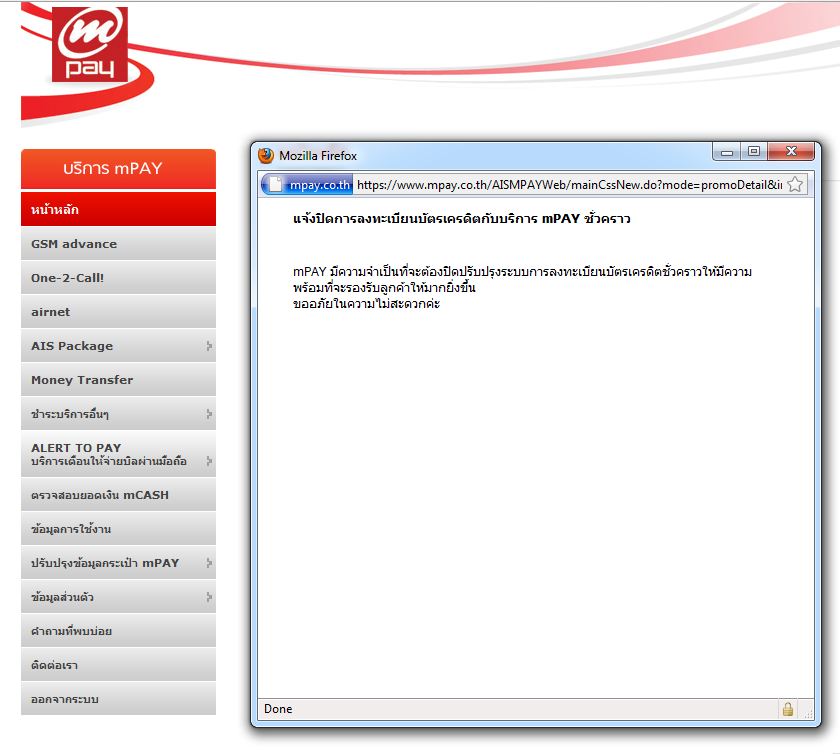This screenshot has height=754, width=840.
Task: Expand ข้อมูลส่วนตัว submenu arrow
Action: point(209,597)
